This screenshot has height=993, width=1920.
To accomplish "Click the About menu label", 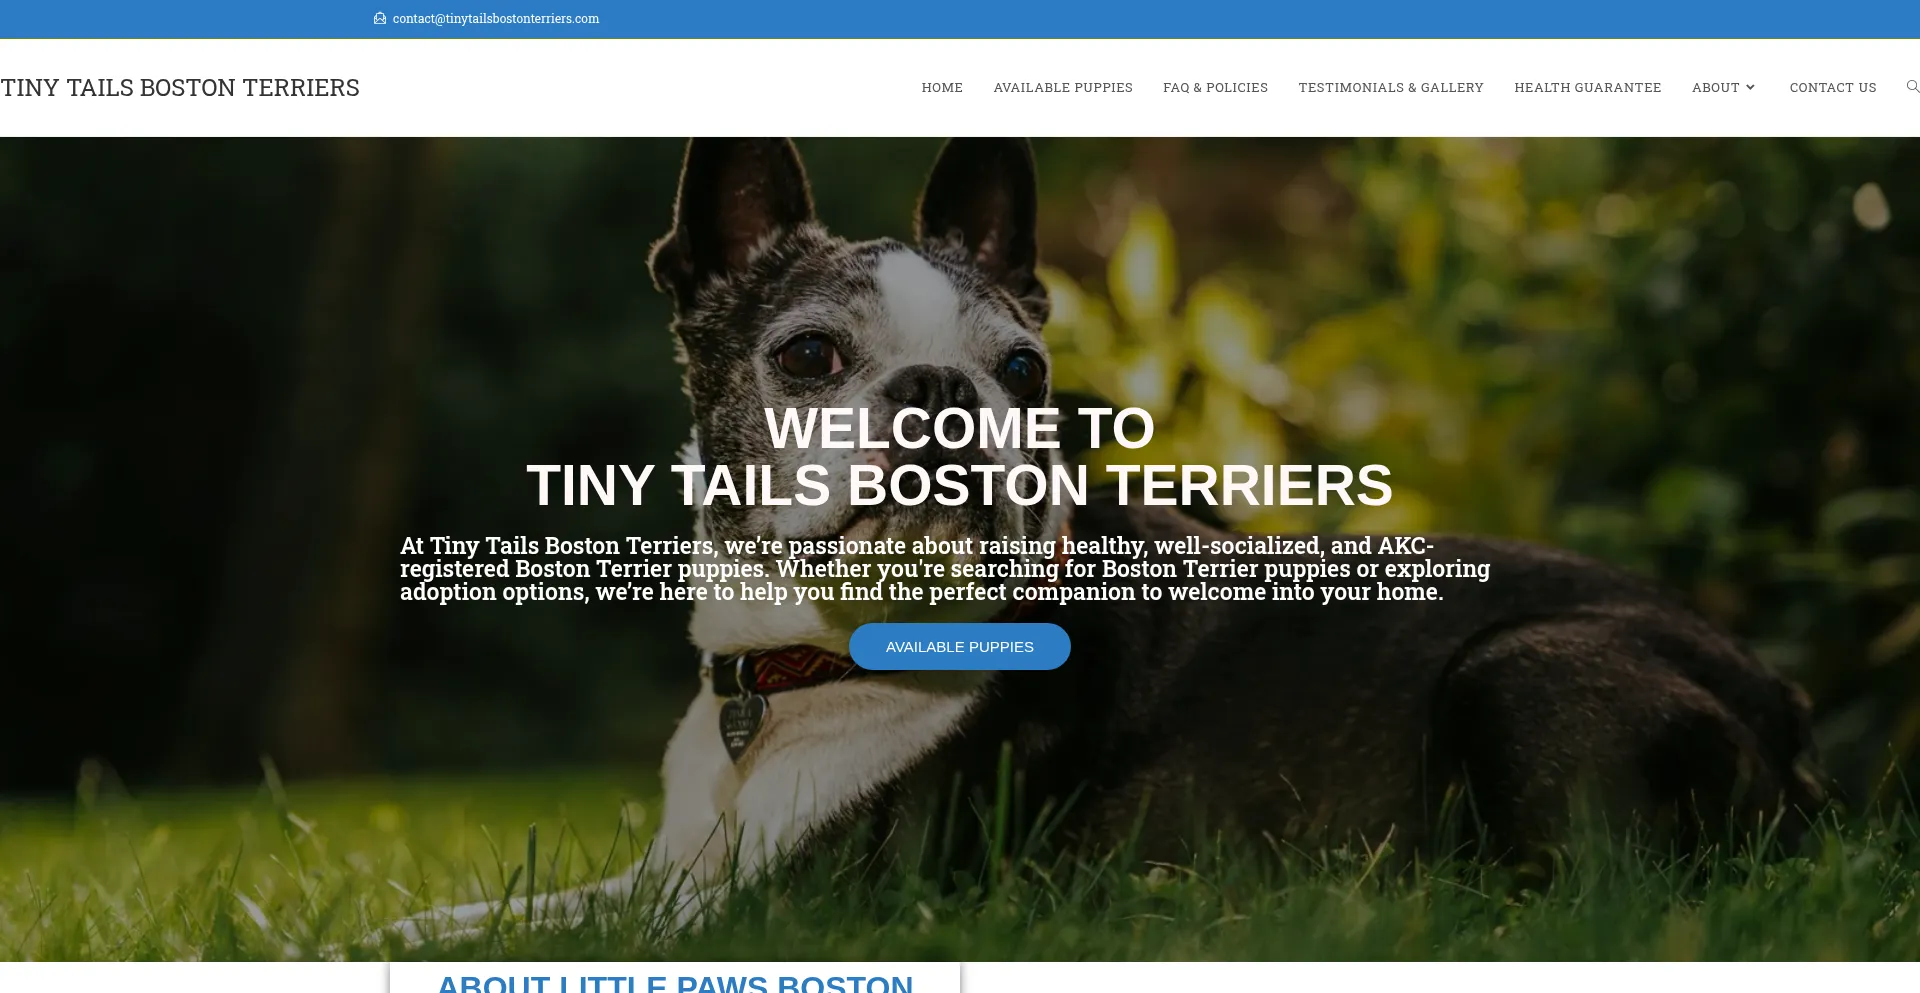I will [1716, 88].
